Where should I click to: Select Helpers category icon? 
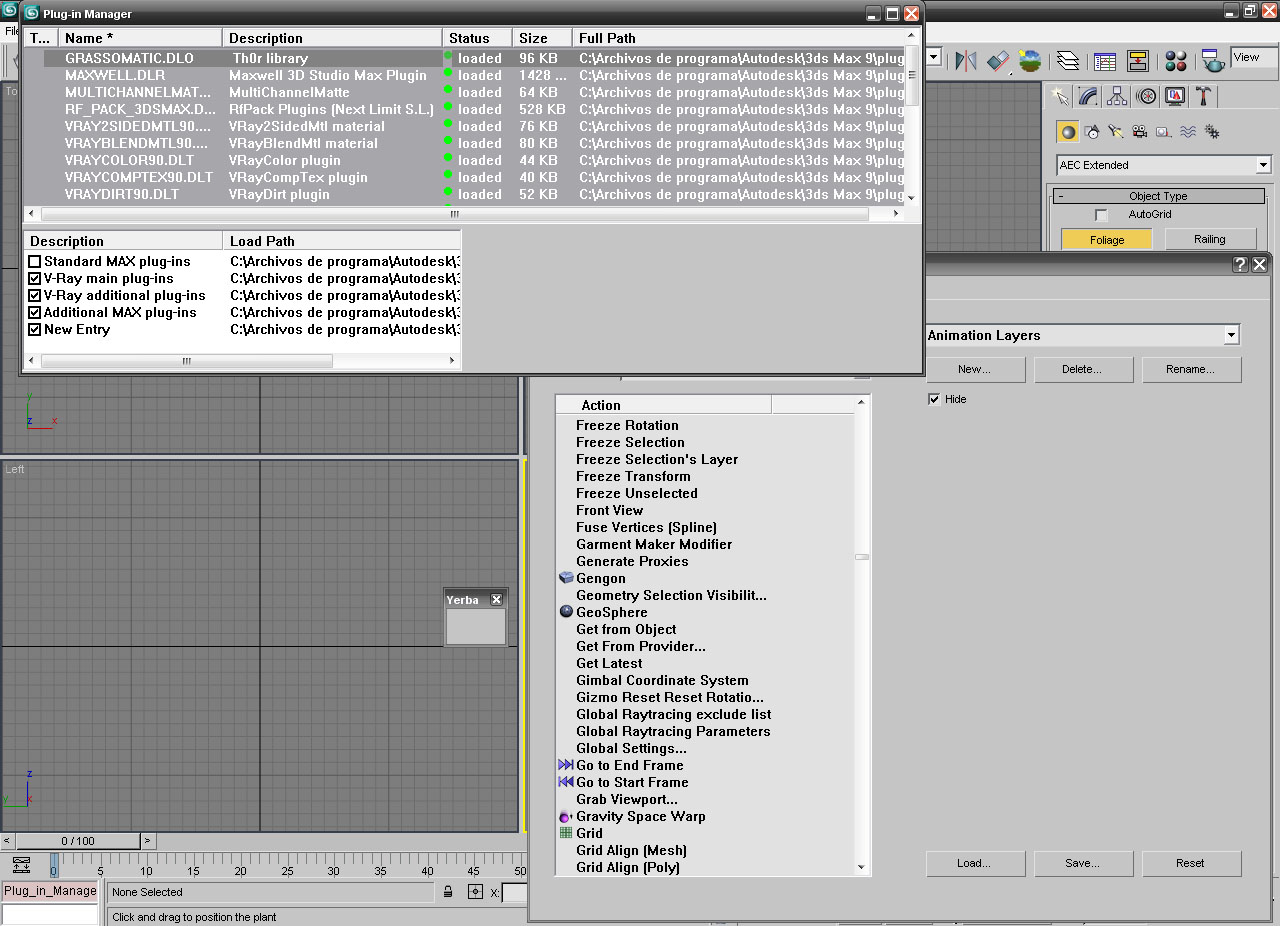1163,132
